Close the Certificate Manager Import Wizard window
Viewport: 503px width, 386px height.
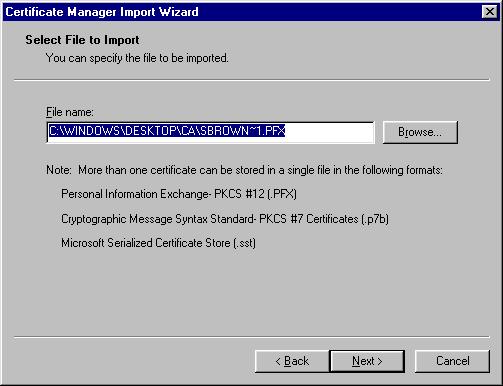coord(489,12)
